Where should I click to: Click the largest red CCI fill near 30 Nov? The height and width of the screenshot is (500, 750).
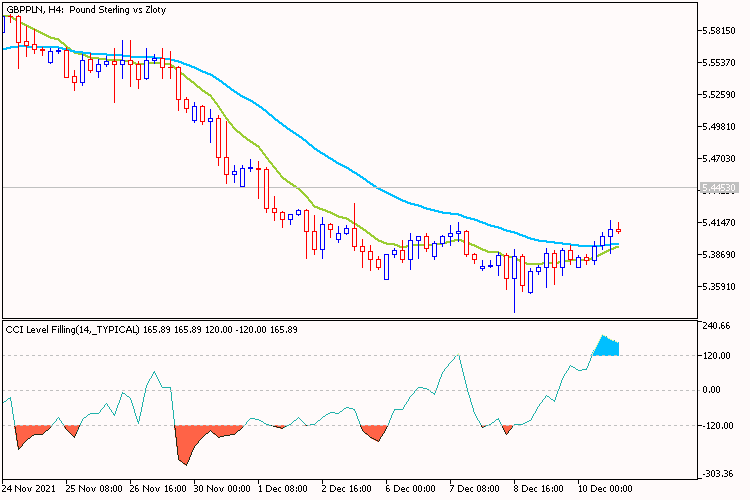tap(191, 438)
